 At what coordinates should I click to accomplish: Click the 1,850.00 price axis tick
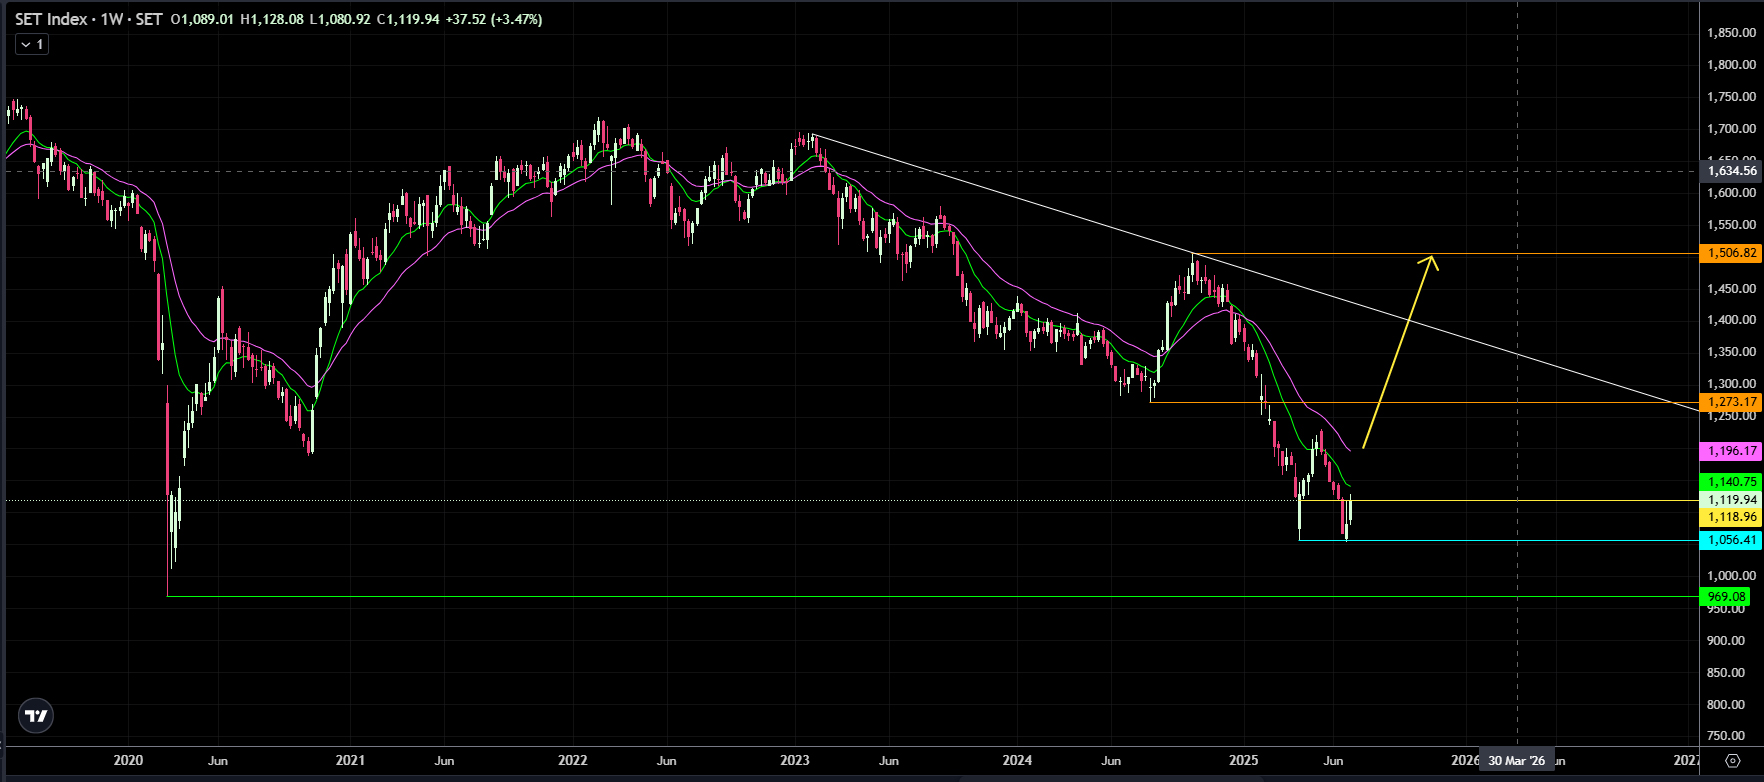pyautogui.click(x=1732, y=33)
